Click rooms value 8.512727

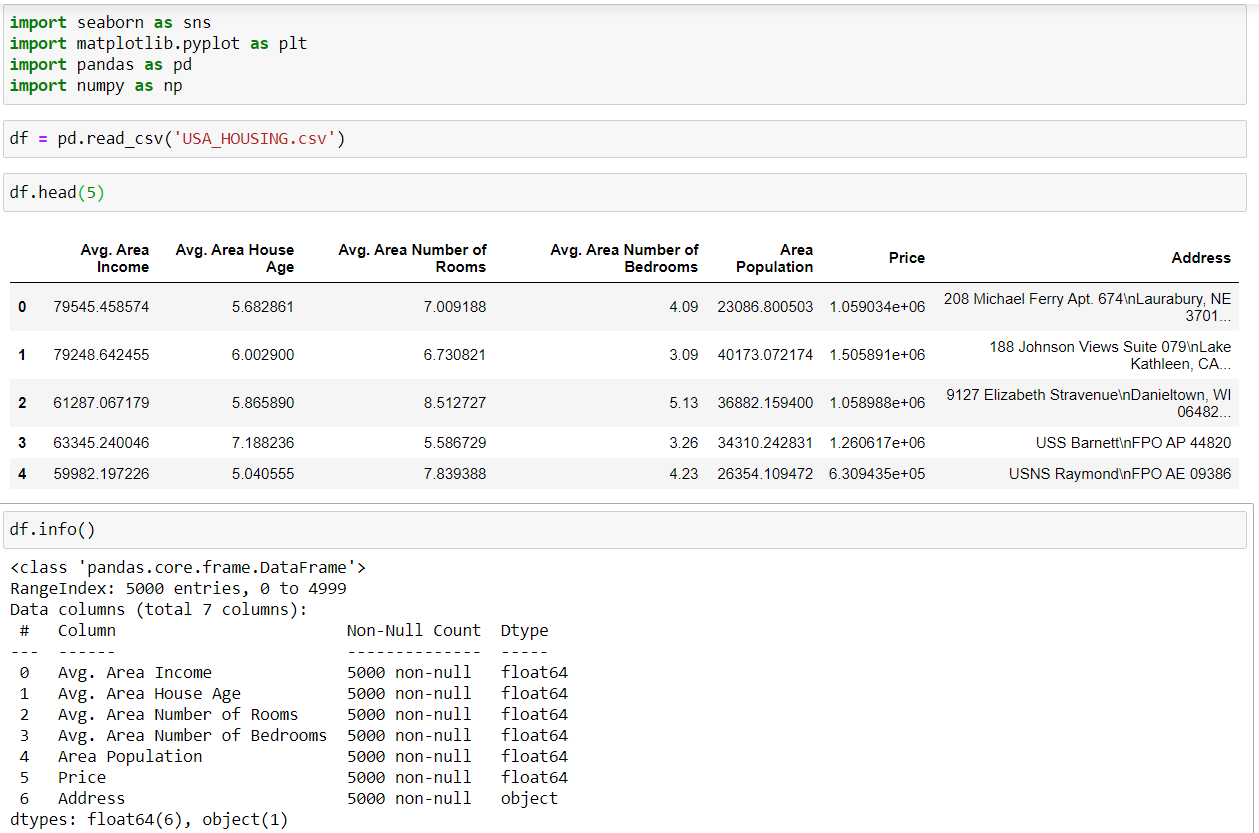[x=455, y=403]
